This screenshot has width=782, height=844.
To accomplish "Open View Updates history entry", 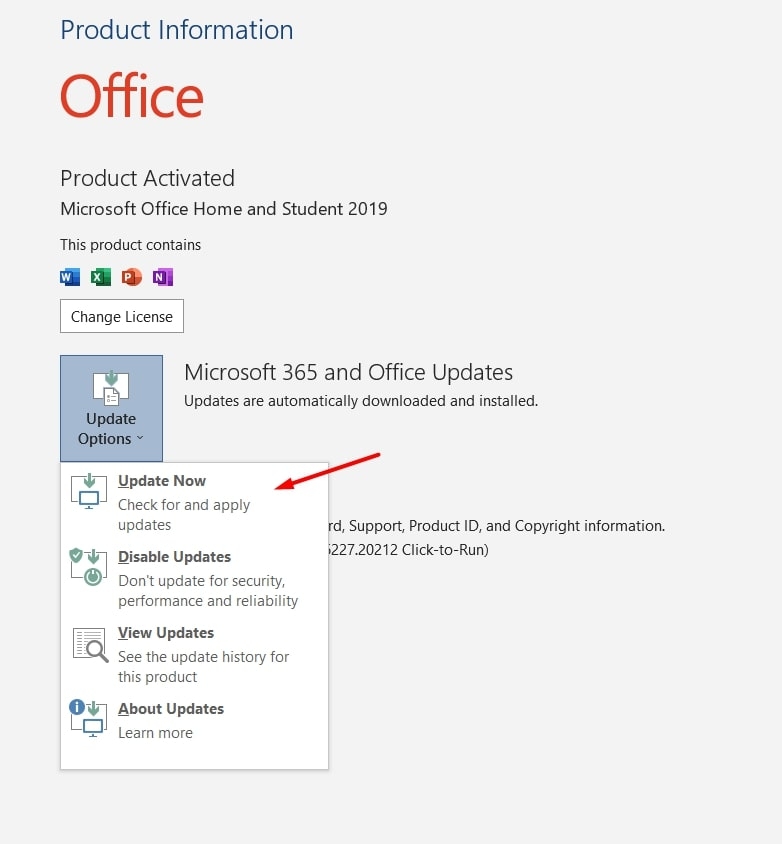I will click(x=194, y=654).
